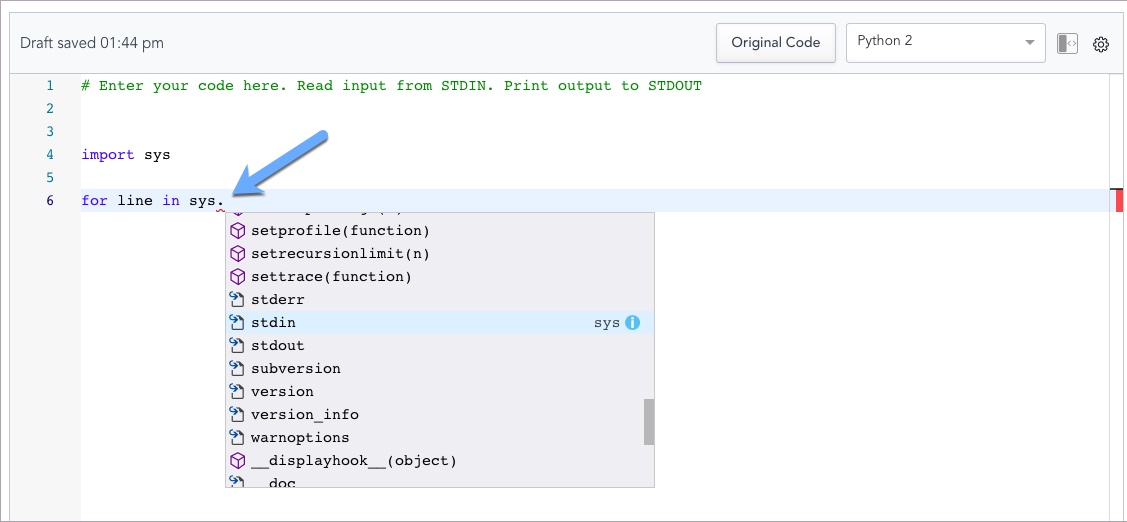Open the editor settings gear icon

pyautogui.click(x=1101, y=44)
